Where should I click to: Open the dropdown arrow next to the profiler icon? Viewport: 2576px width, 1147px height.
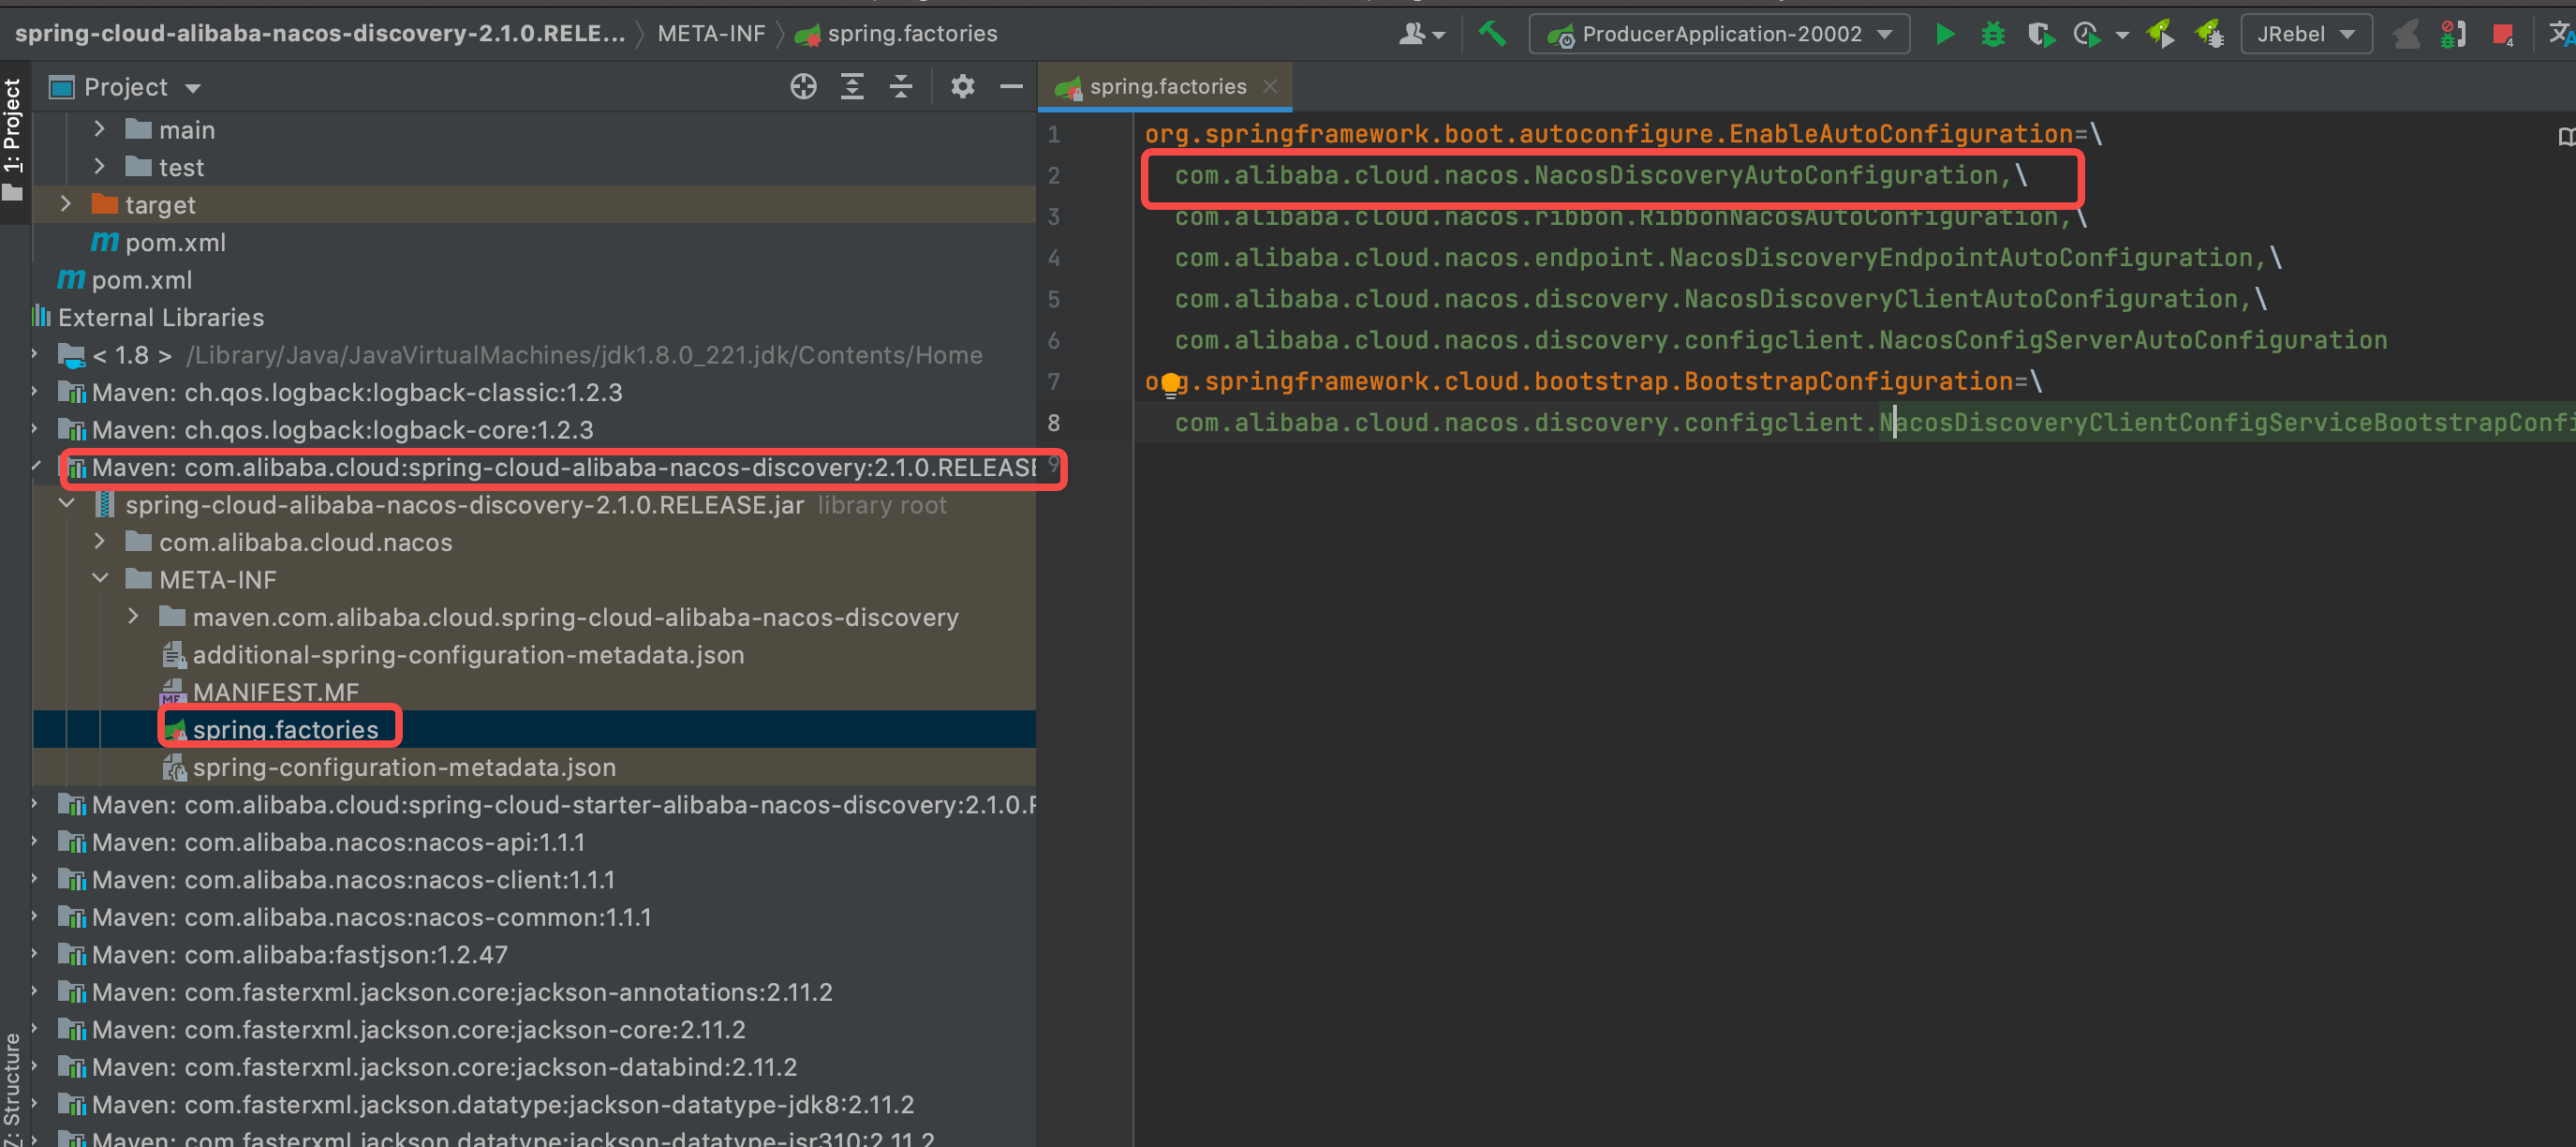click(x=2122, y=35)
